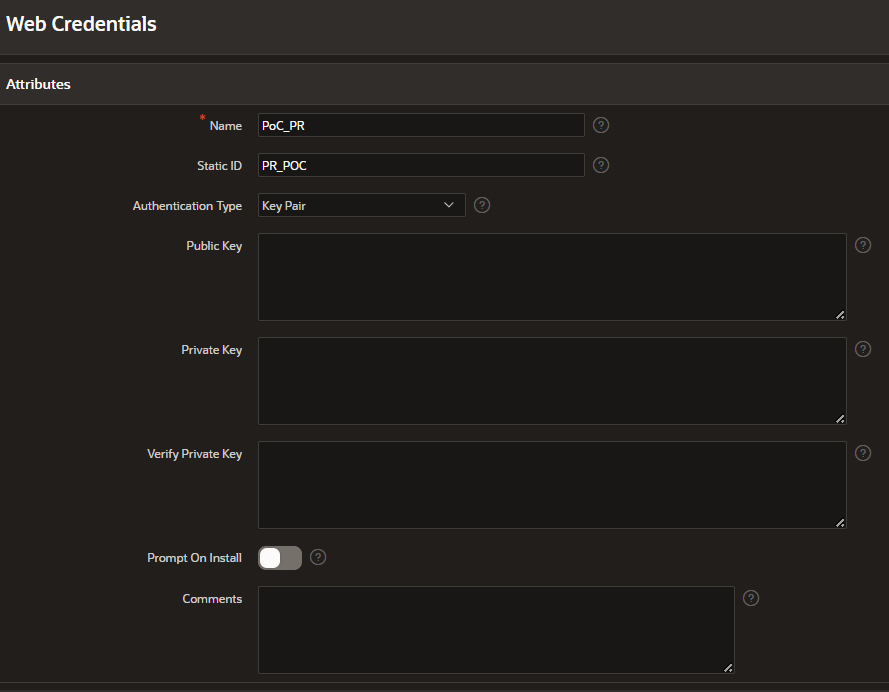This screenshot has height=692, width=889.
Task: Toggle the Prompt On Install switch
Action: click(x=280, y=558)
